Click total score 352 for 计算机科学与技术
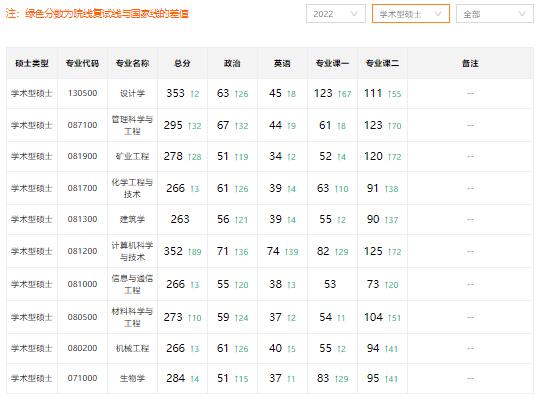This screenshot has height=398, width=538. [173, 251]
